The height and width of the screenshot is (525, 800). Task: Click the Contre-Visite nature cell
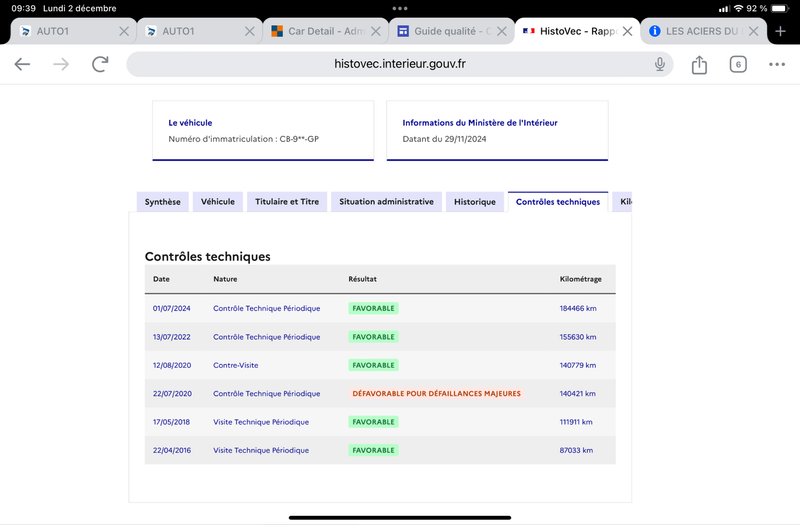tap(236, 365)
